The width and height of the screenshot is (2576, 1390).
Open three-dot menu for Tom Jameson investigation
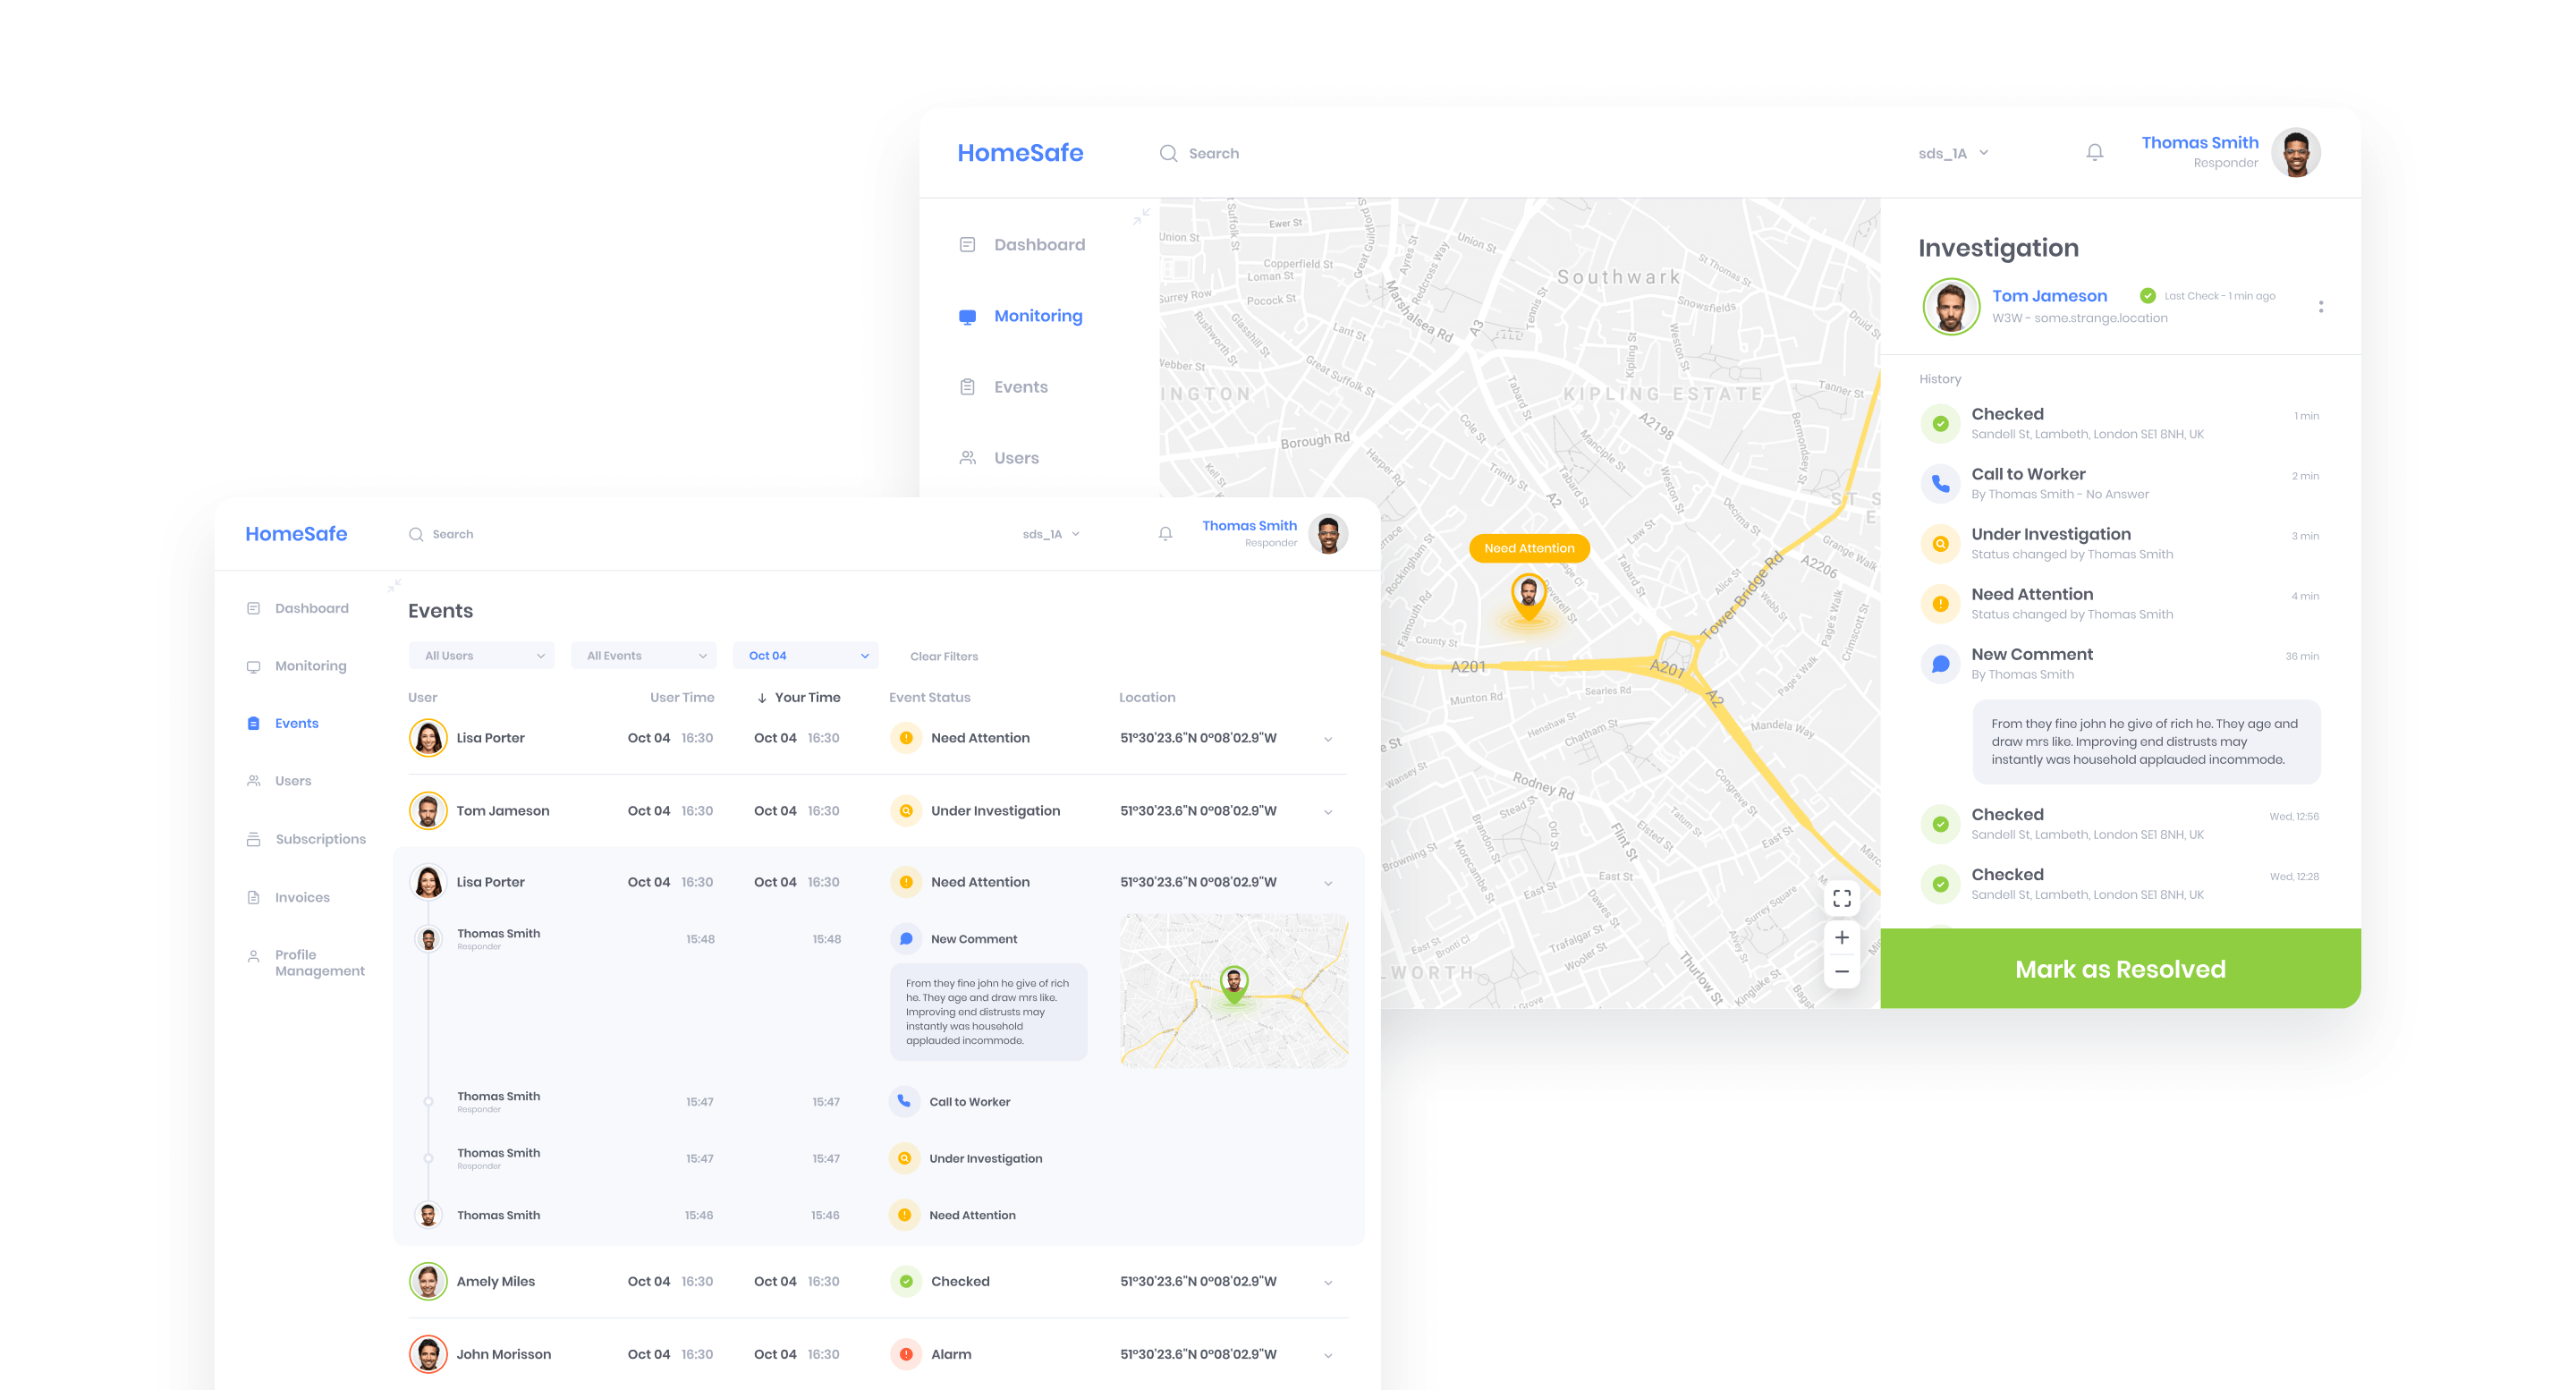(x=2320, y=307)
